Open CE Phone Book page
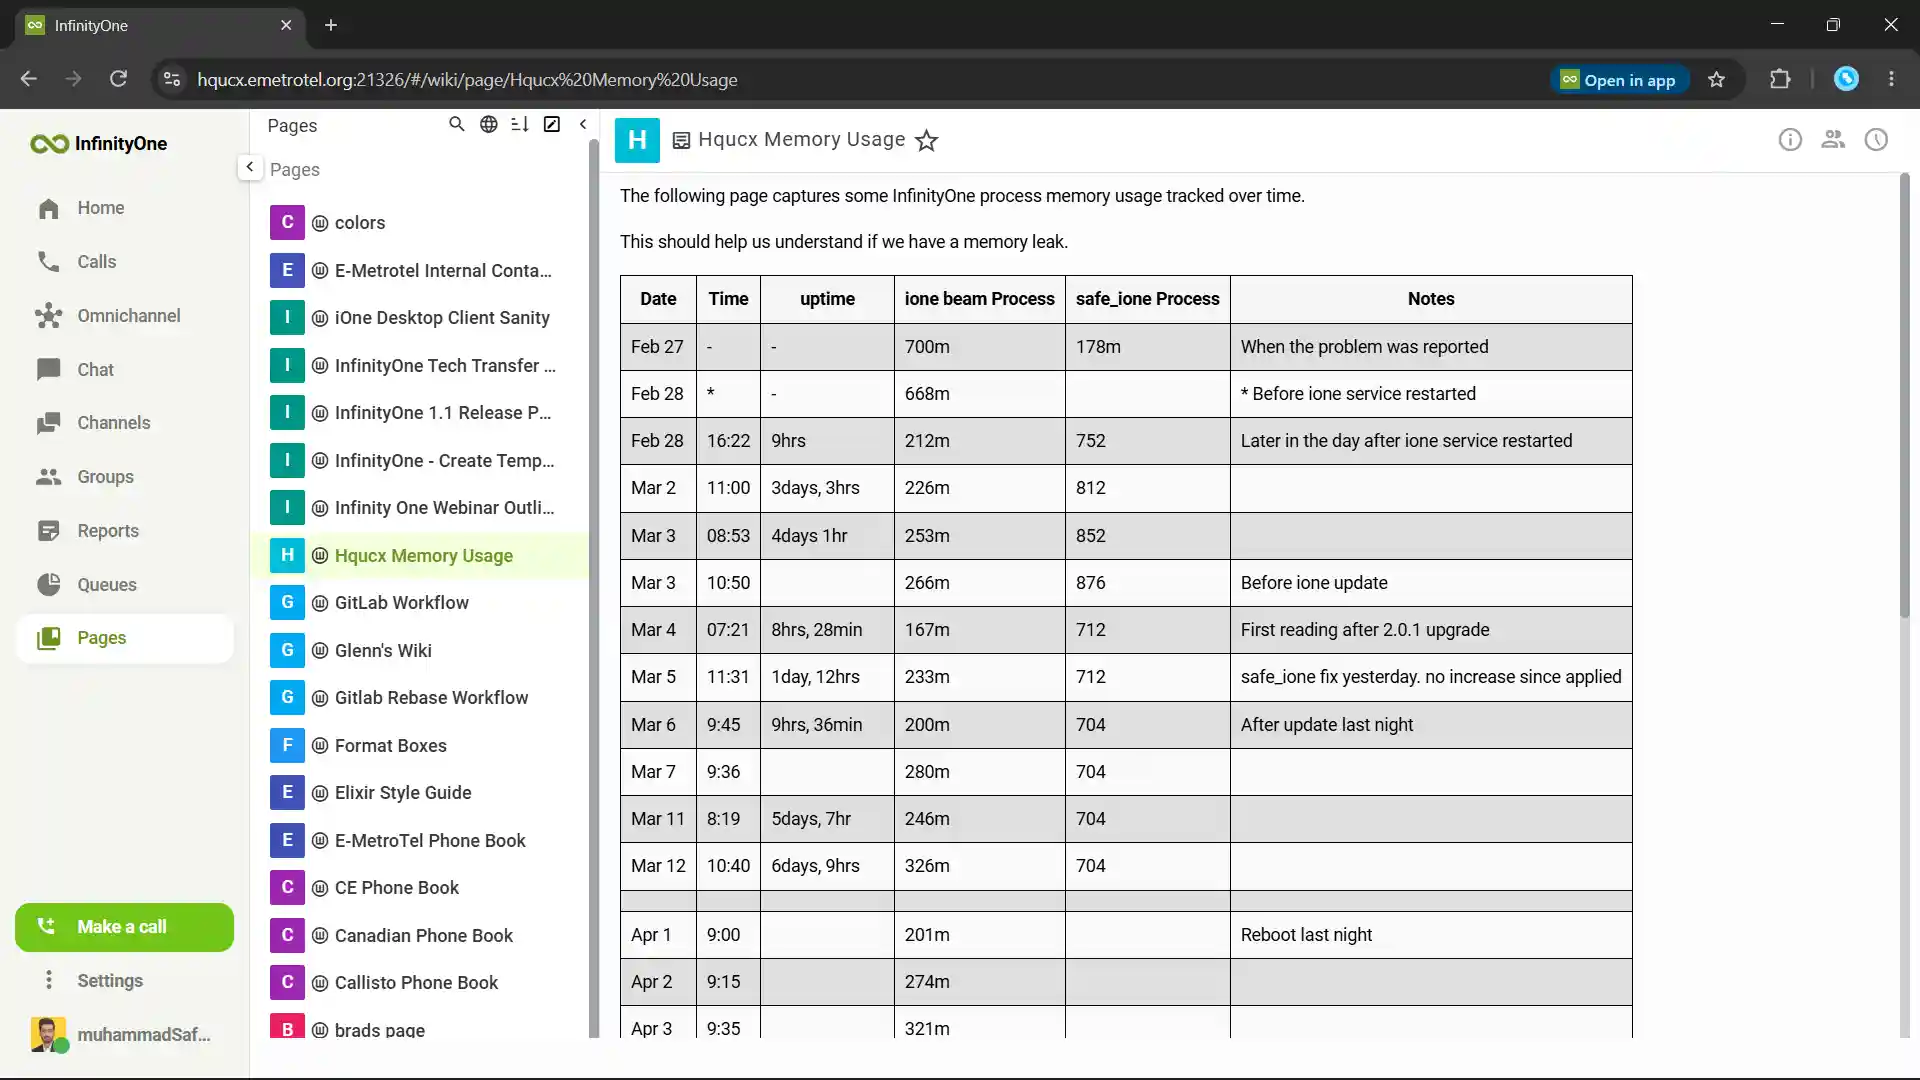This screenshot has height=1080, width=1920. point(420,888)
